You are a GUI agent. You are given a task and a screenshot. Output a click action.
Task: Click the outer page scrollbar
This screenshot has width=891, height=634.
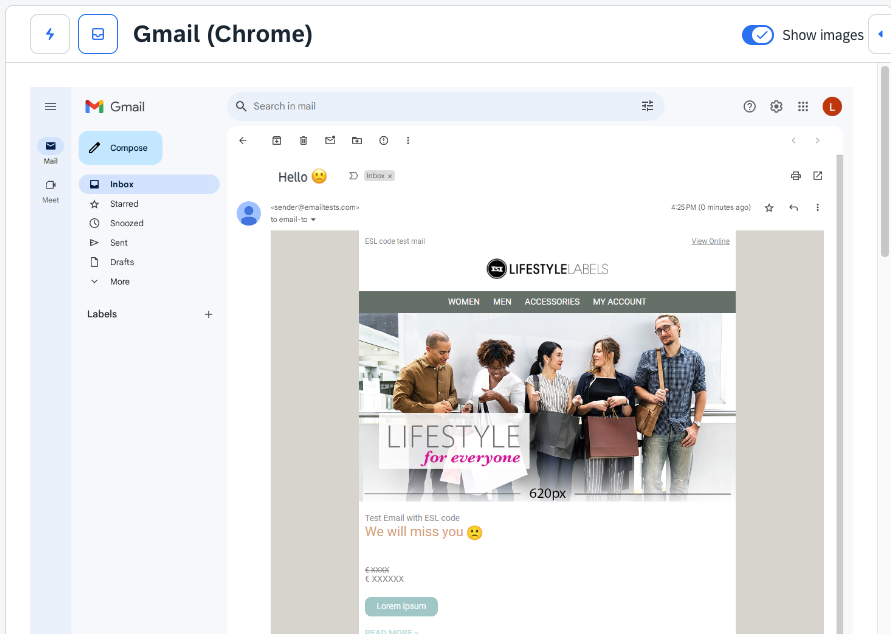[x=885, y=161]
